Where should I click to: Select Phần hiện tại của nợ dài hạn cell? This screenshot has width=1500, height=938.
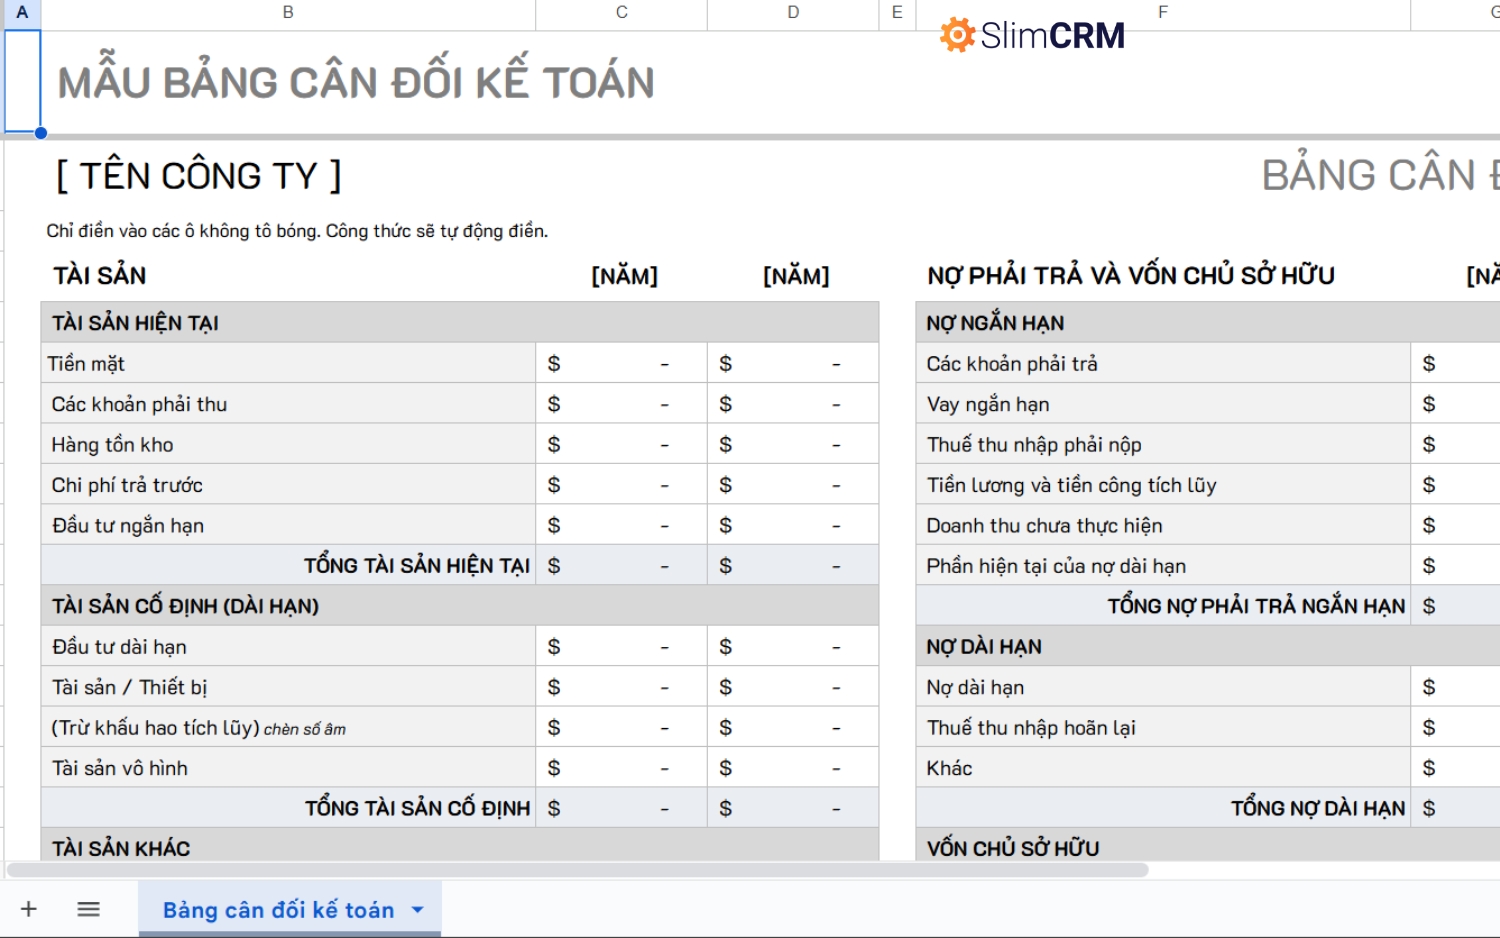click(1163, 566)
